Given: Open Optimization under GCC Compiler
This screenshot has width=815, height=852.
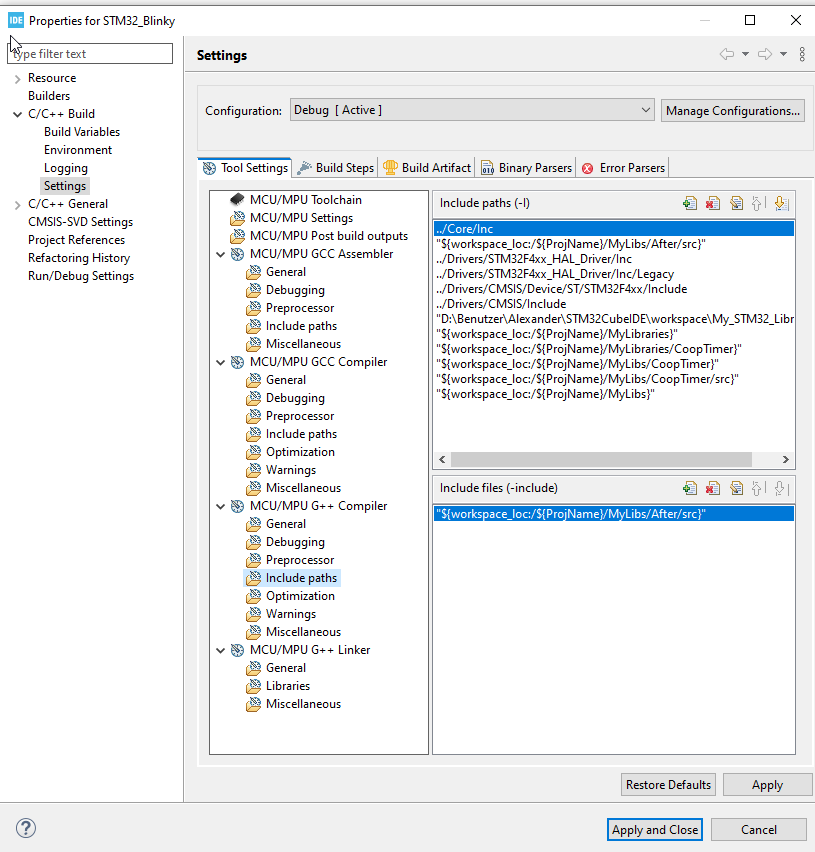Looking at the screenshot, I should 300,452.
